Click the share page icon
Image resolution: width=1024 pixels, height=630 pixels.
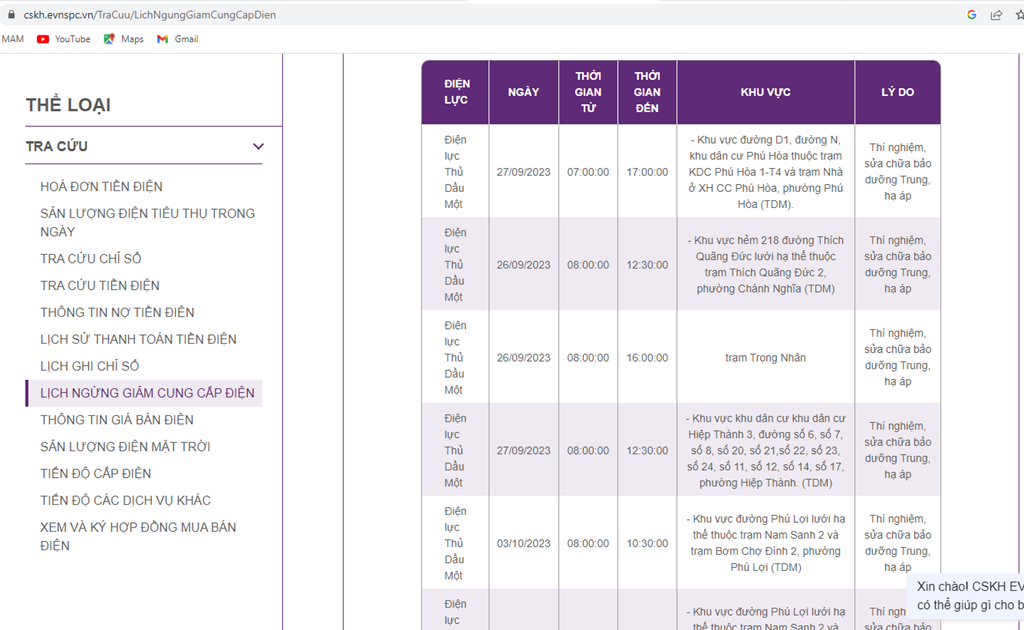[x=996, y=14]
